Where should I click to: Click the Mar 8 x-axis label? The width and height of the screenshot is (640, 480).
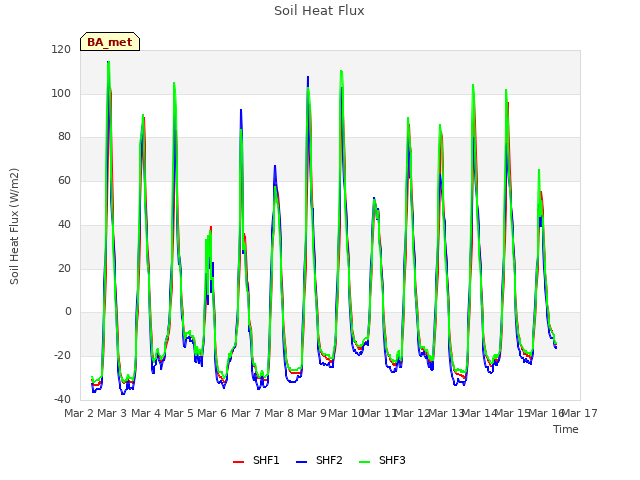click(x=279, y=413)
